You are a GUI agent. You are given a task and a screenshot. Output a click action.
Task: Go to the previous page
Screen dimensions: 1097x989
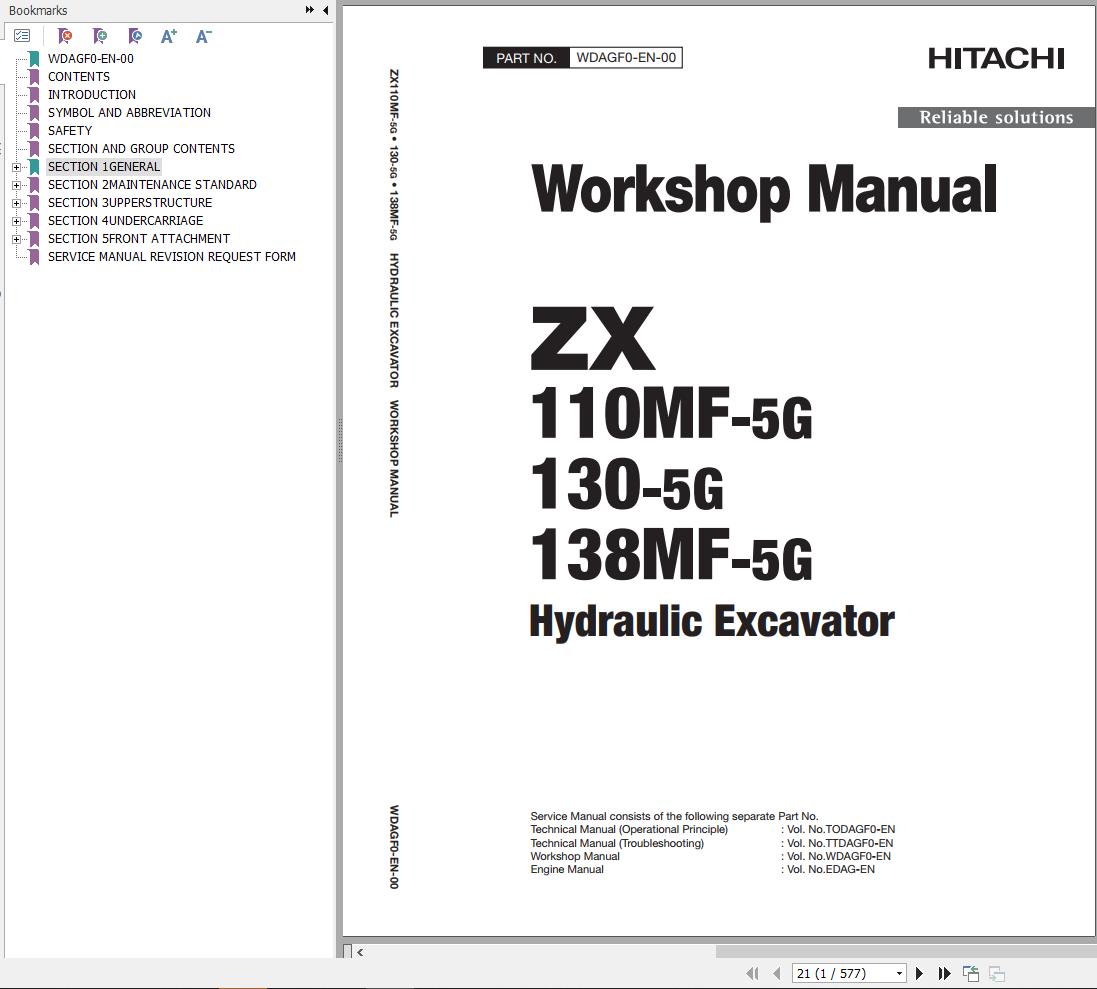(777, 973)
